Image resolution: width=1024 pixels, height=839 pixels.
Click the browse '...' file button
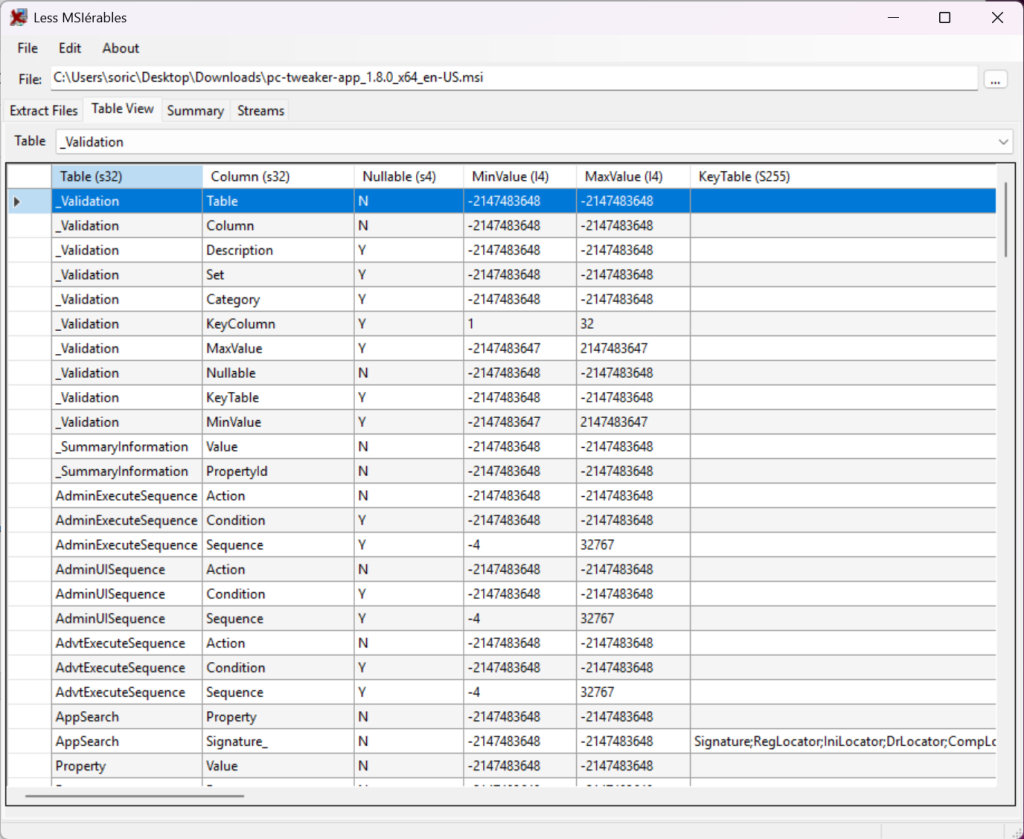tap(995, 80)
